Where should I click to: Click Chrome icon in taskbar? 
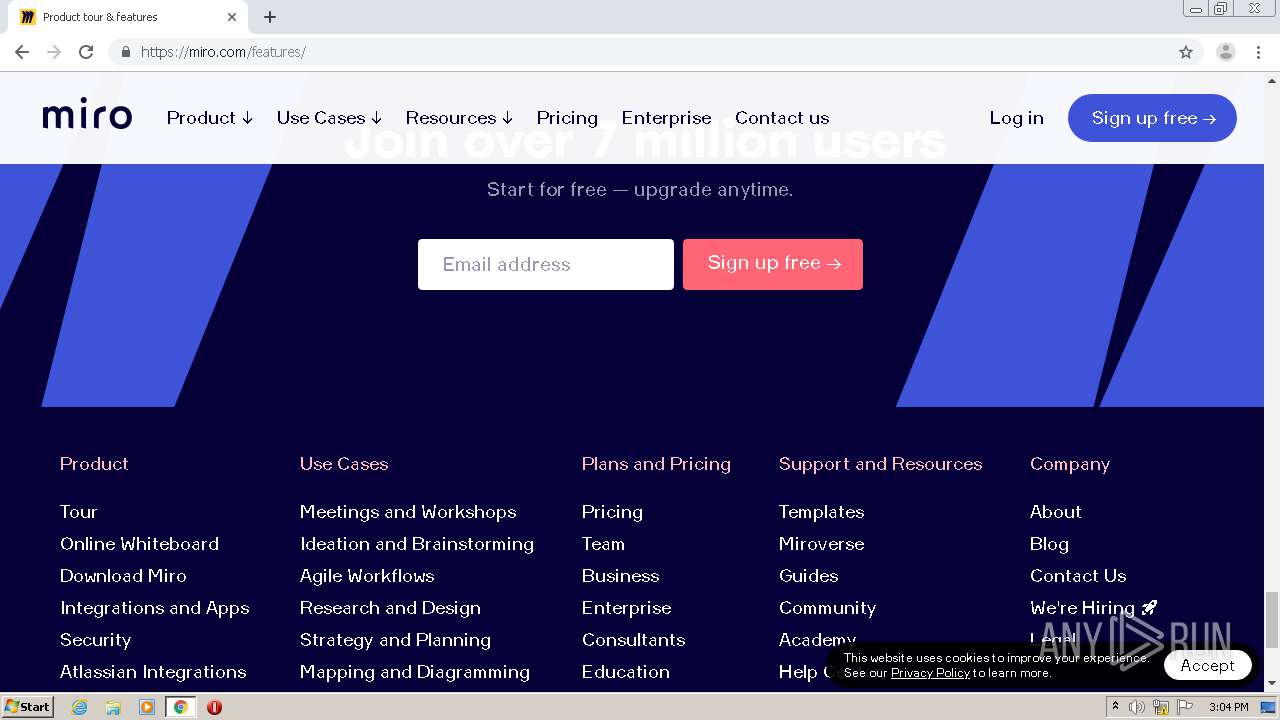(x=180, y=707)
